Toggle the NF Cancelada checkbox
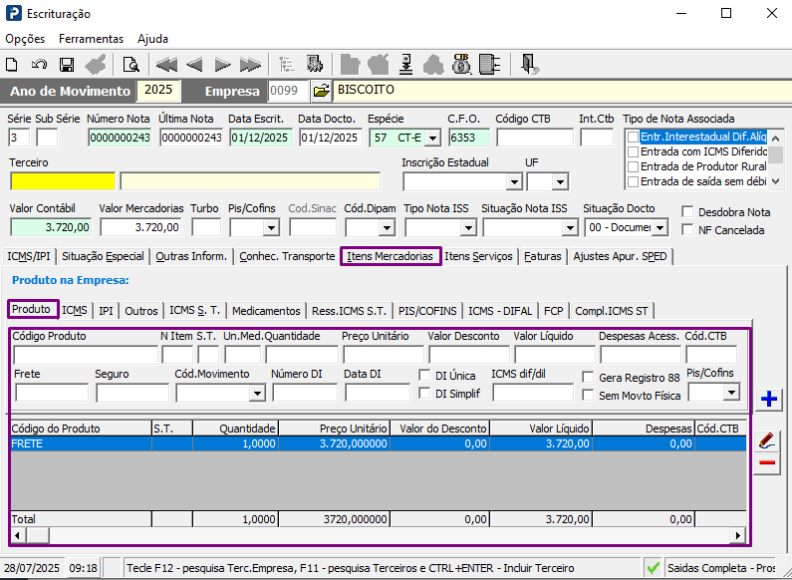 click(688, 230)
